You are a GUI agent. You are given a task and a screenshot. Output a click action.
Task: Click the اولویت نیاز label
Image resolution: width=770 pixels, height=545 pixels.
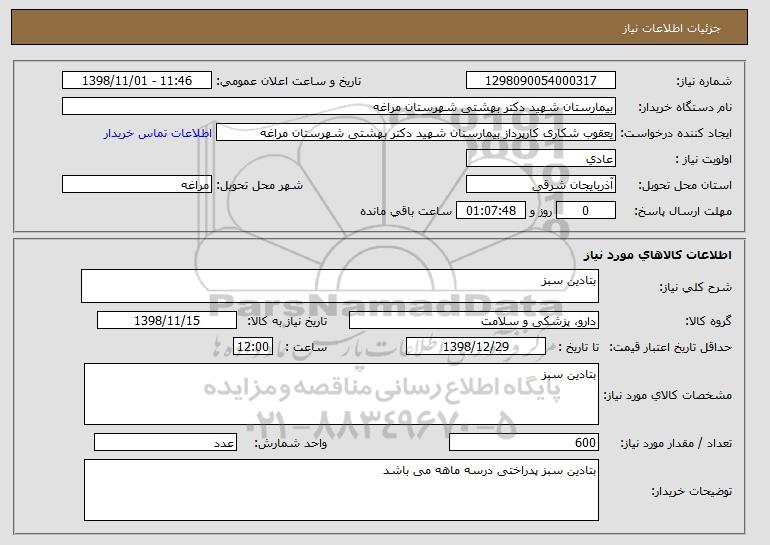click(x=704, y=159)
